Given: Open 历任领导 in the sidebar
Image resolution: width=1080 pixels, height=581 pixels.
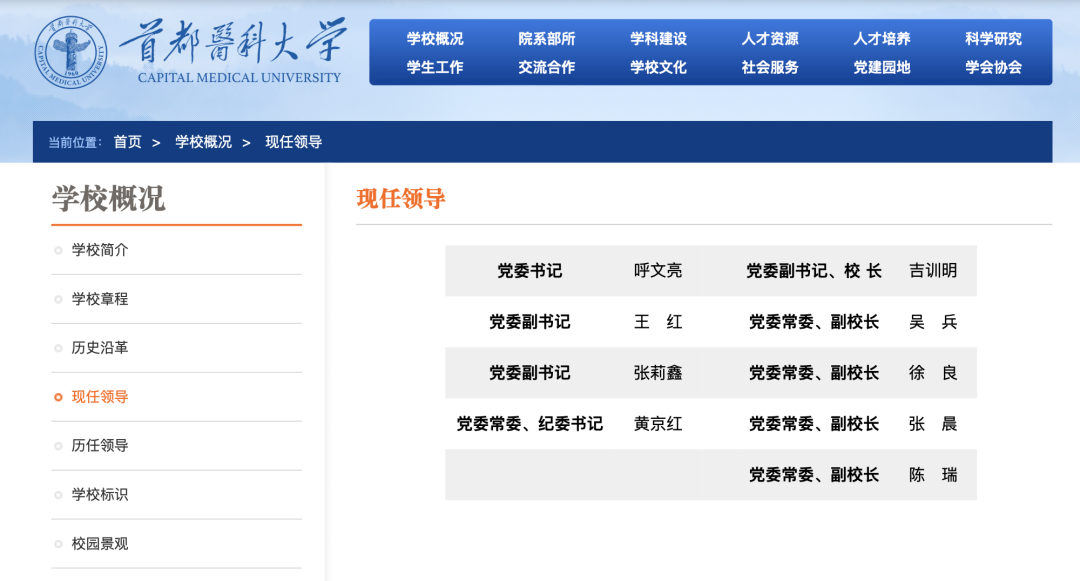Looking at the screenshot, I should coord(100,445).
